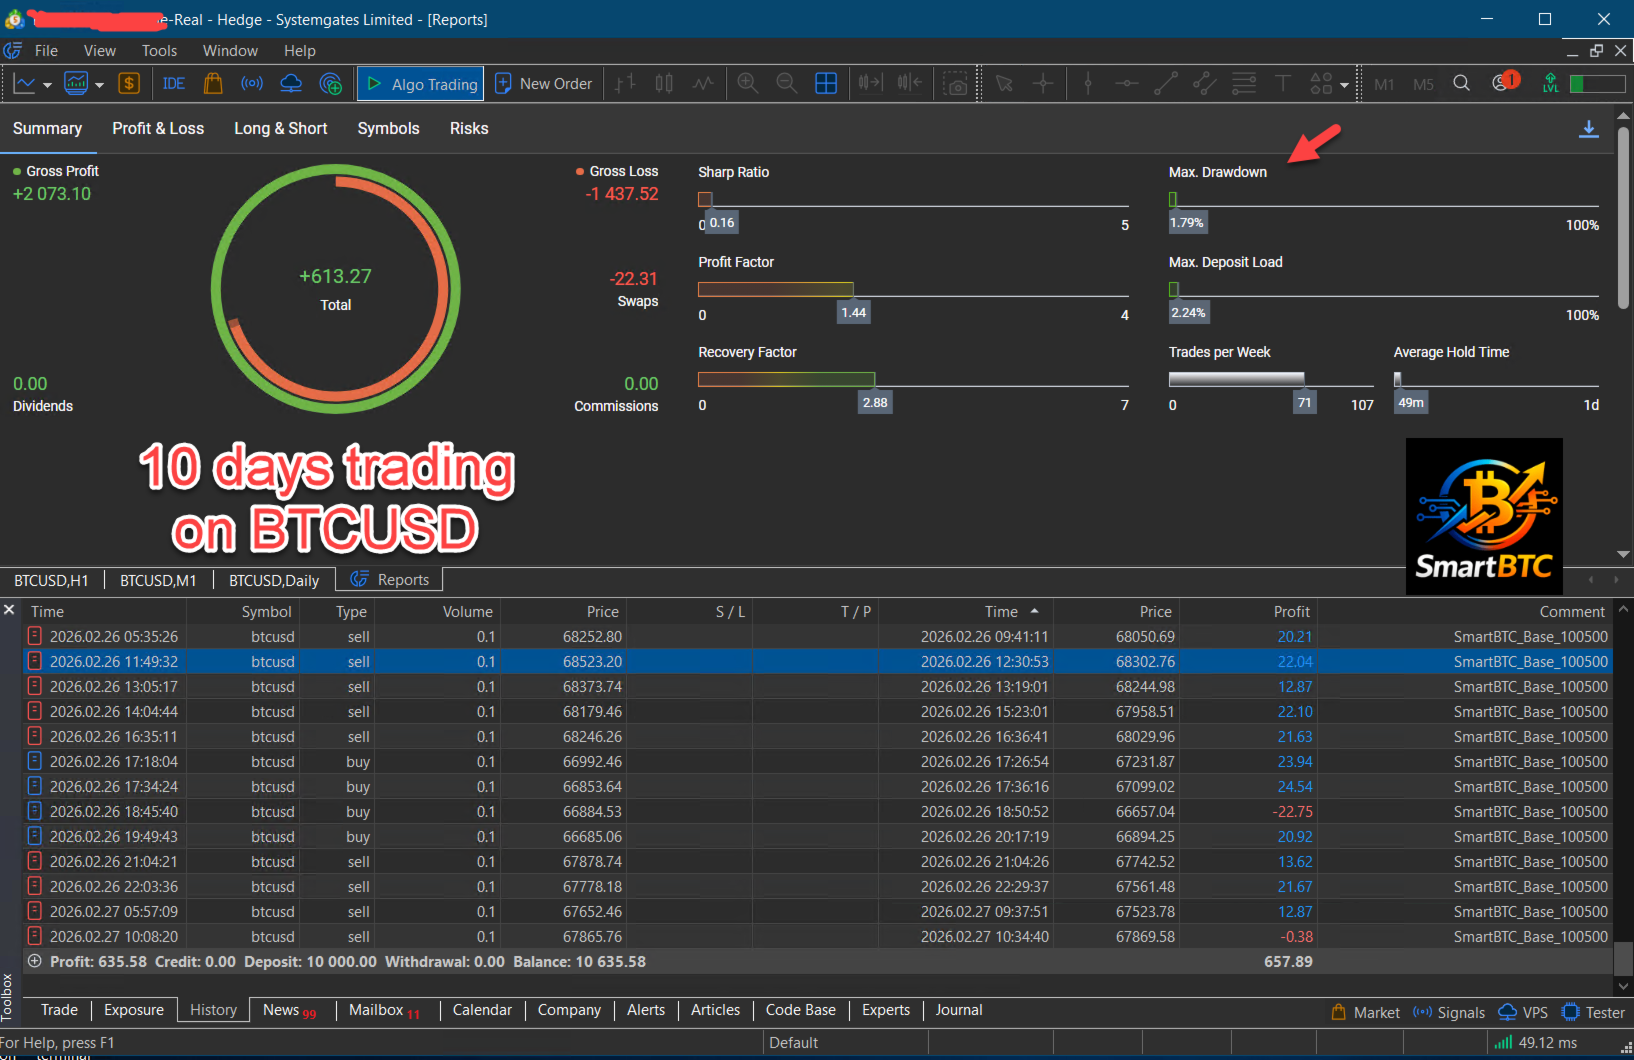Open the Tools menu
The width and height of the screenshot is (1634, 1060).
click(x=159, y=51)
